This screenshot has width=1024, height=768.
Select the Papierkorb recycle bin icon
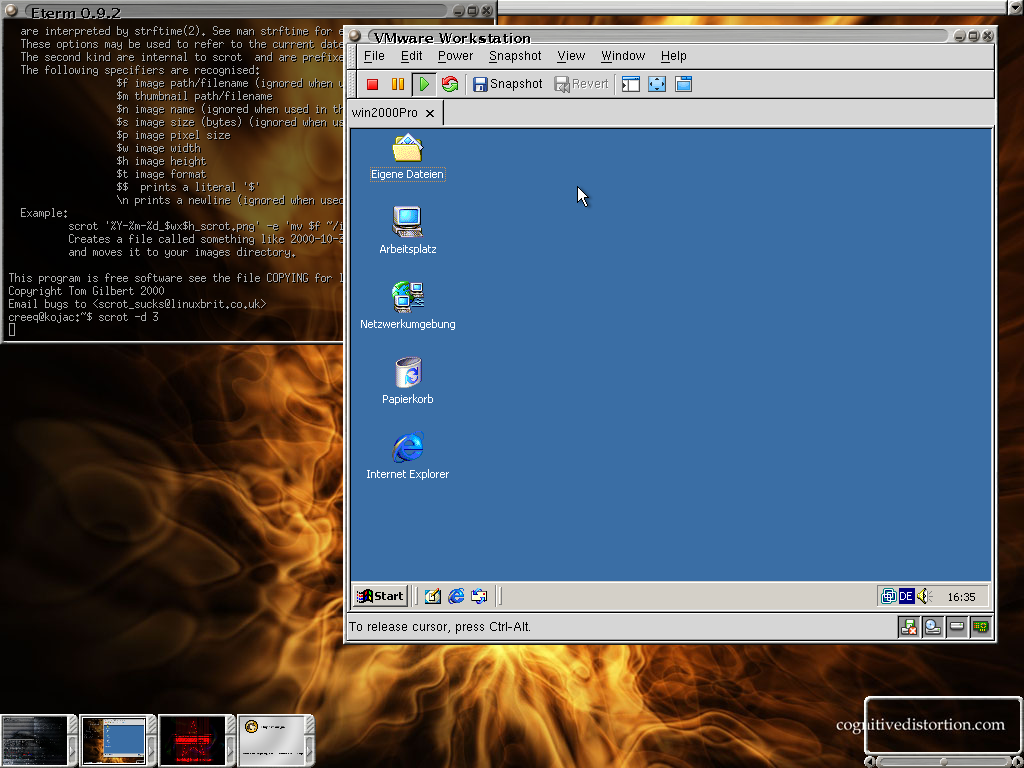click(x=408, y=381)
